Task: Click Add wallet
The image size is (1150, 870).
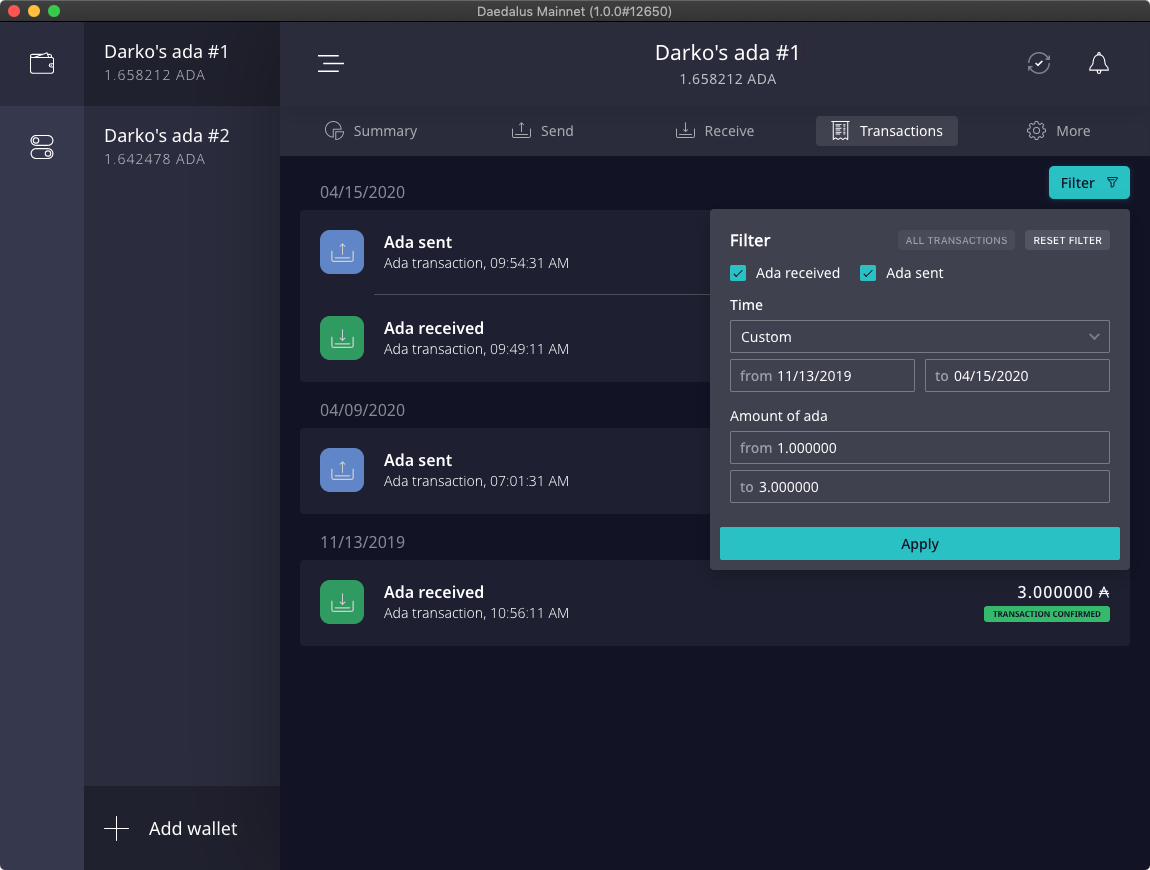Action: 182,829
